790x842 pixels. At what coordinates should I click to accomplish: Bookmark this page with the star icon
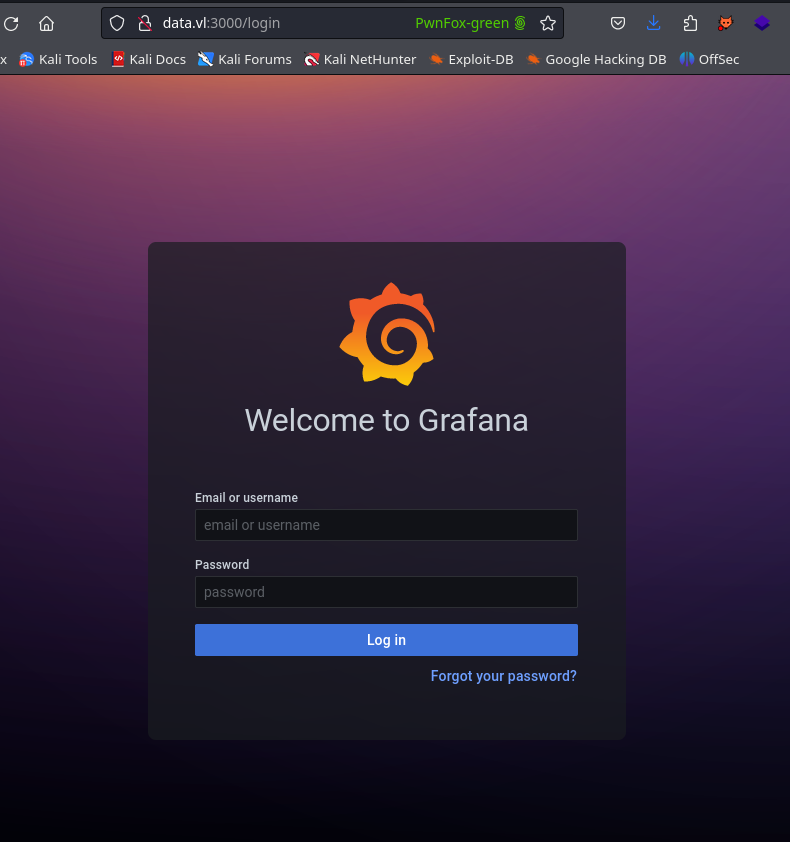[548, 23]
